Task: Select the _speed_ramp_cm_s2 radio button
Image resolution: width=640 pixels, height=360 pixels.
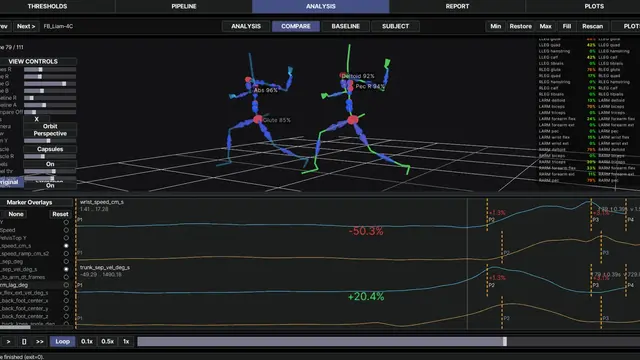Action: click(x=66, y=253)
